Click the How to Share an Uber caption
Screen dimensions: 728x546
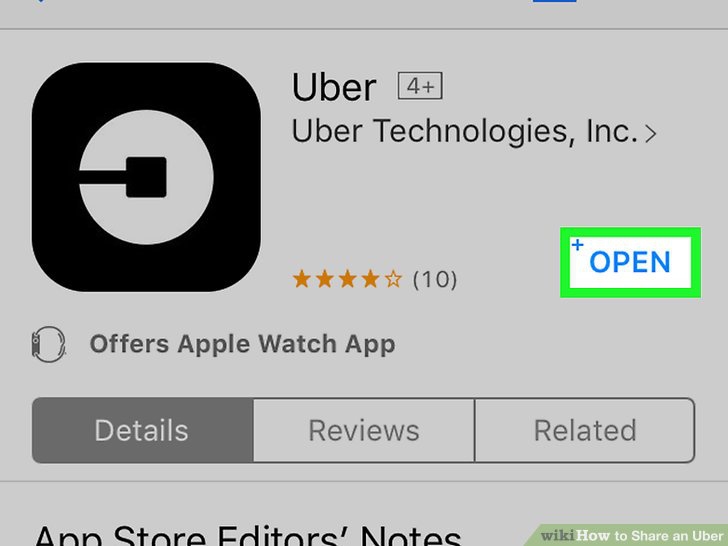[650, 536]
